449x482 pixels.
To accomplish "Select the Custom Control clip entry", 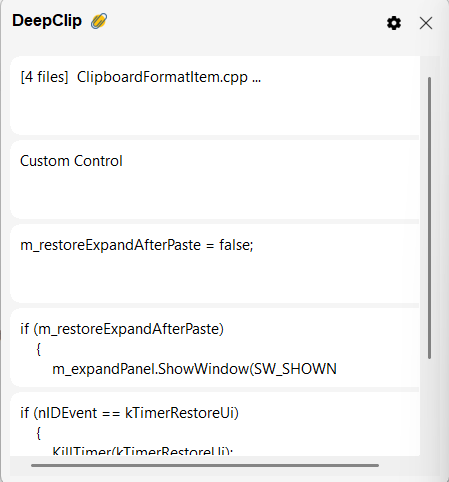I will click(215, 180).
